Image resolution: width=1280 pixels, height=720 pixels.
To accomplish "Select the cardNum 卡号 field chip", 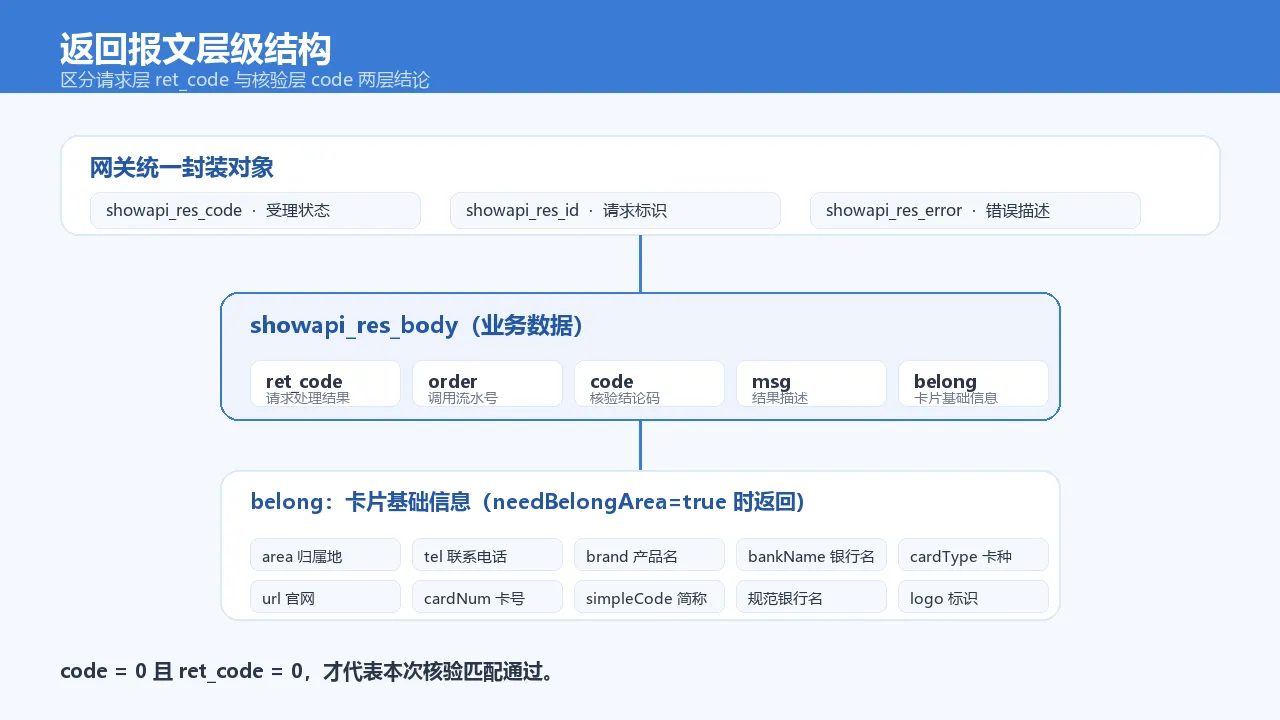I will tap(487, 597).
